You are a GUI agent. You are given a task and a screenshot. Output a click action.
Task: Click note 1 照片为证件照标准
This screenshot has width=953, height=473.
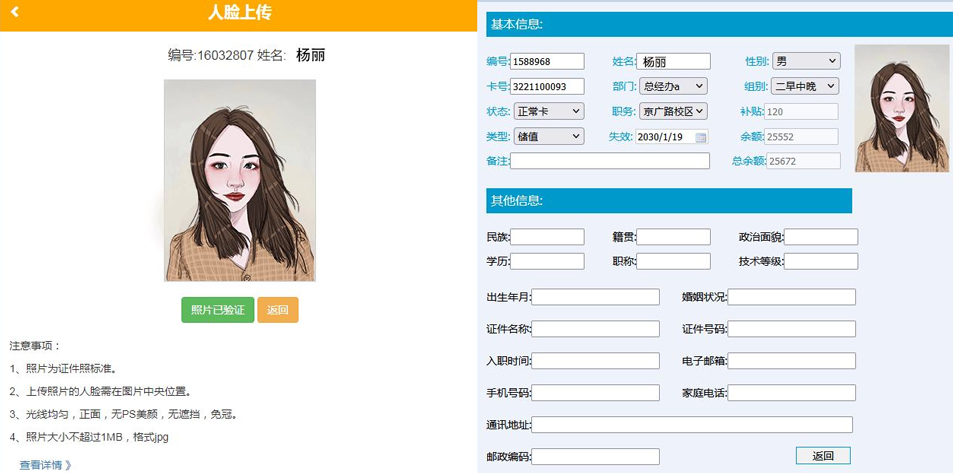[63, 368]
